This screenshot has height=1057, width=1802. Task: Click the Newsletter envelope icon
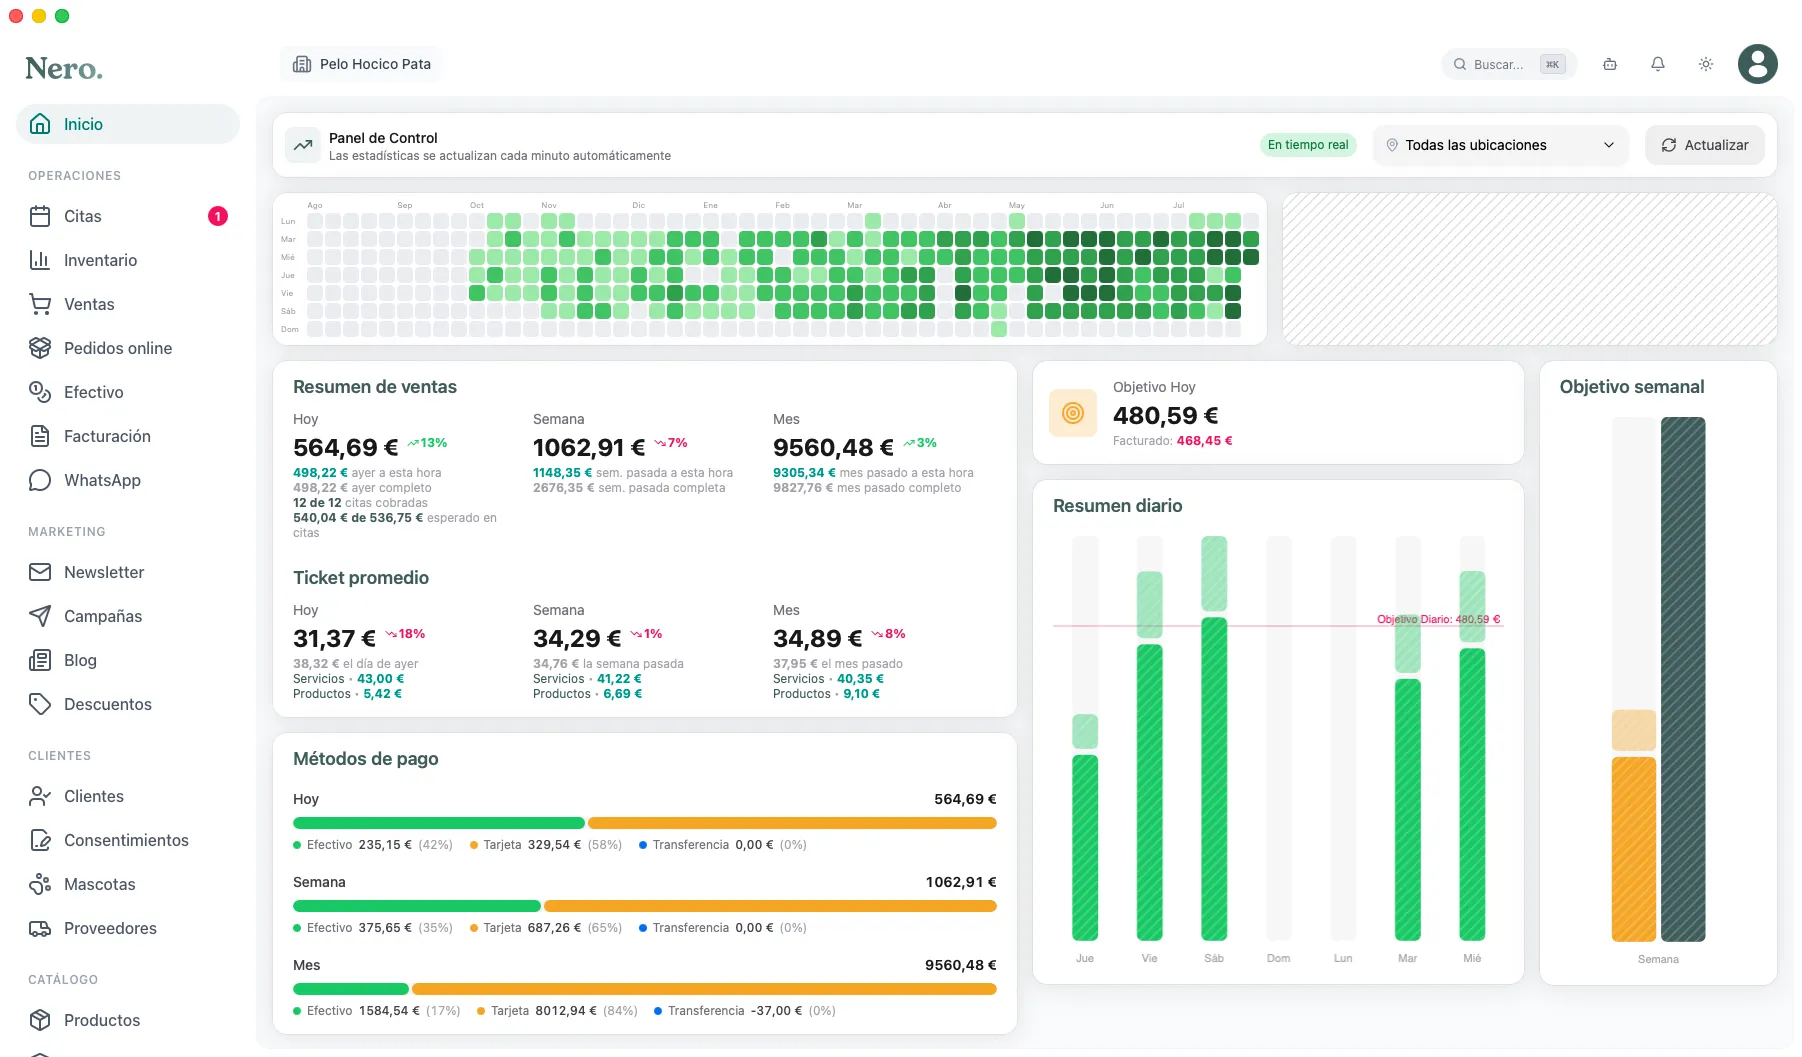coord(40,572)
